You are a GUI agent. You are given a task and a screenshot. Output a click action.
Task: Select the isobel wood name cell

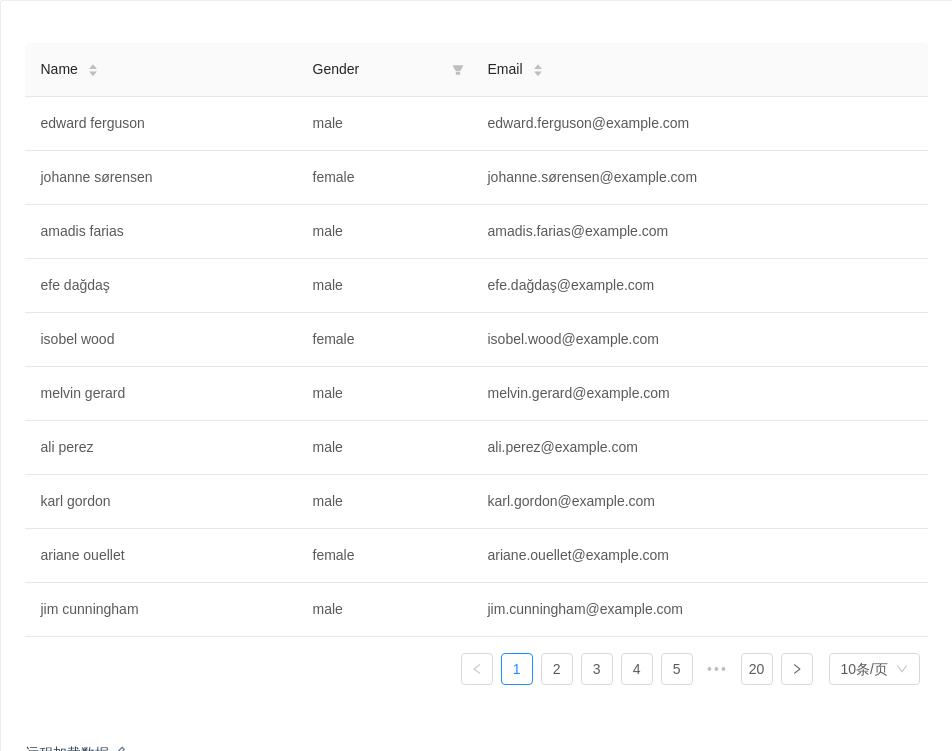(78, 339)
